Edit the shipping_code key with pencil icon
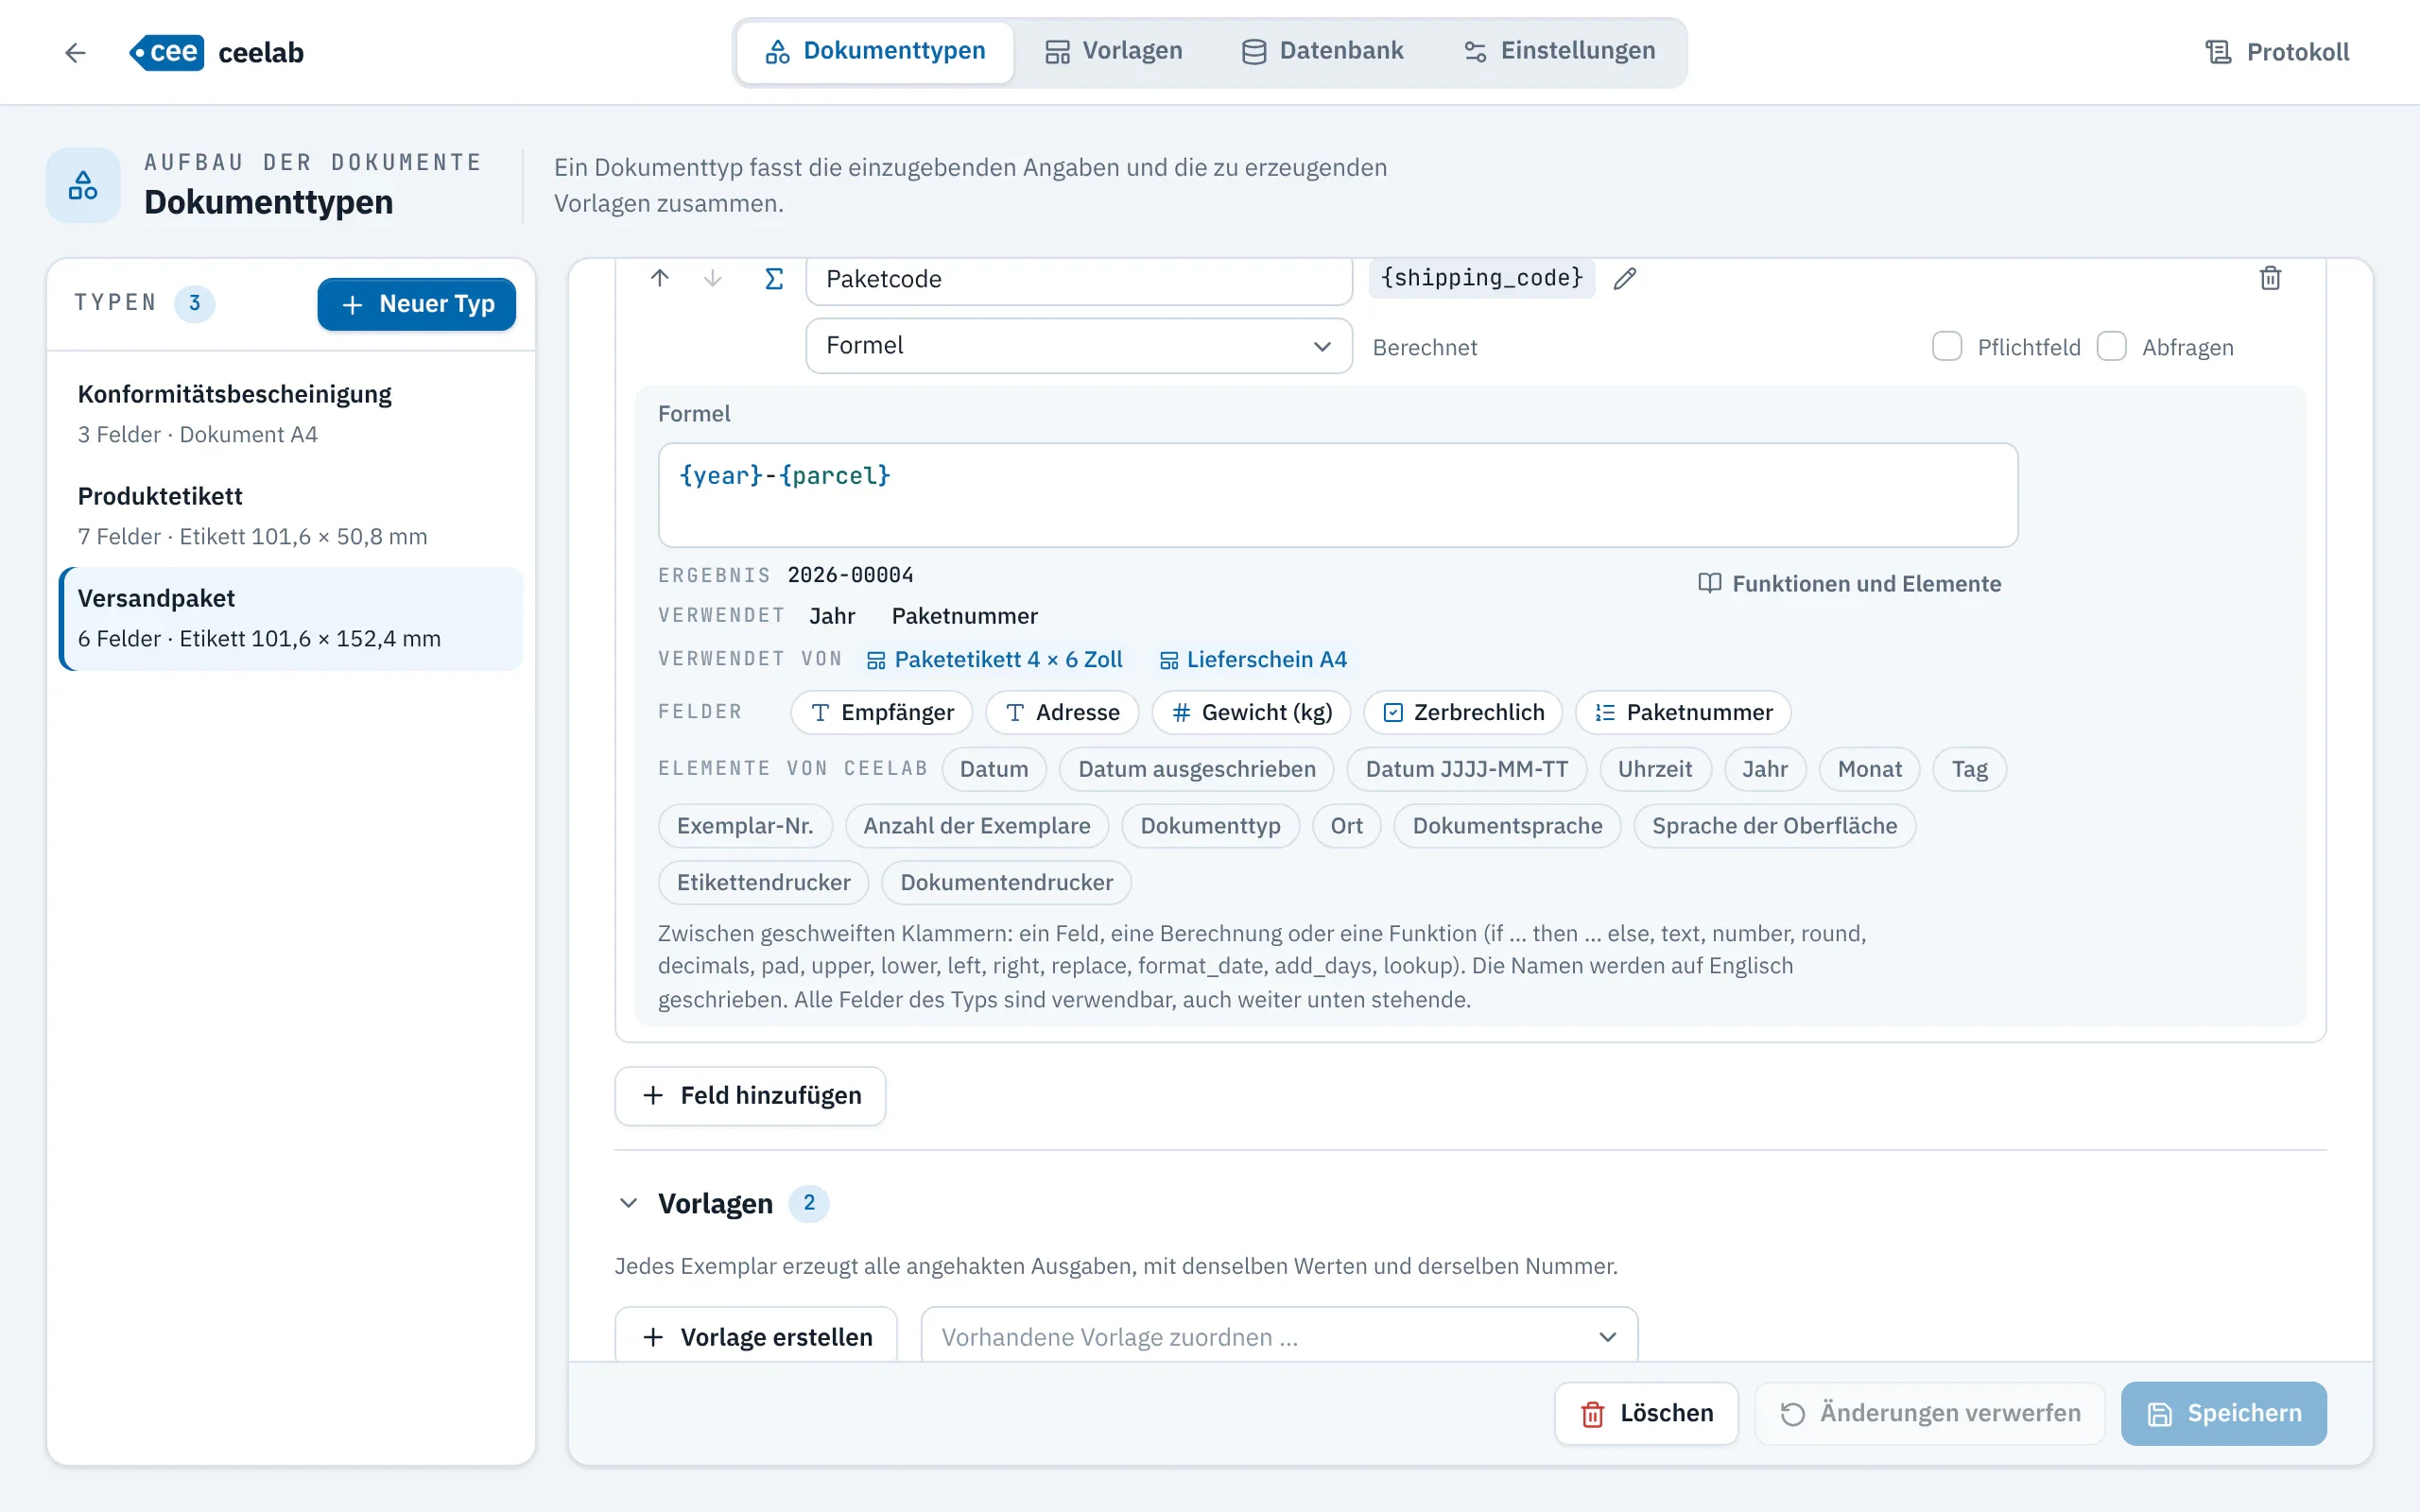 pos(1625,278)
